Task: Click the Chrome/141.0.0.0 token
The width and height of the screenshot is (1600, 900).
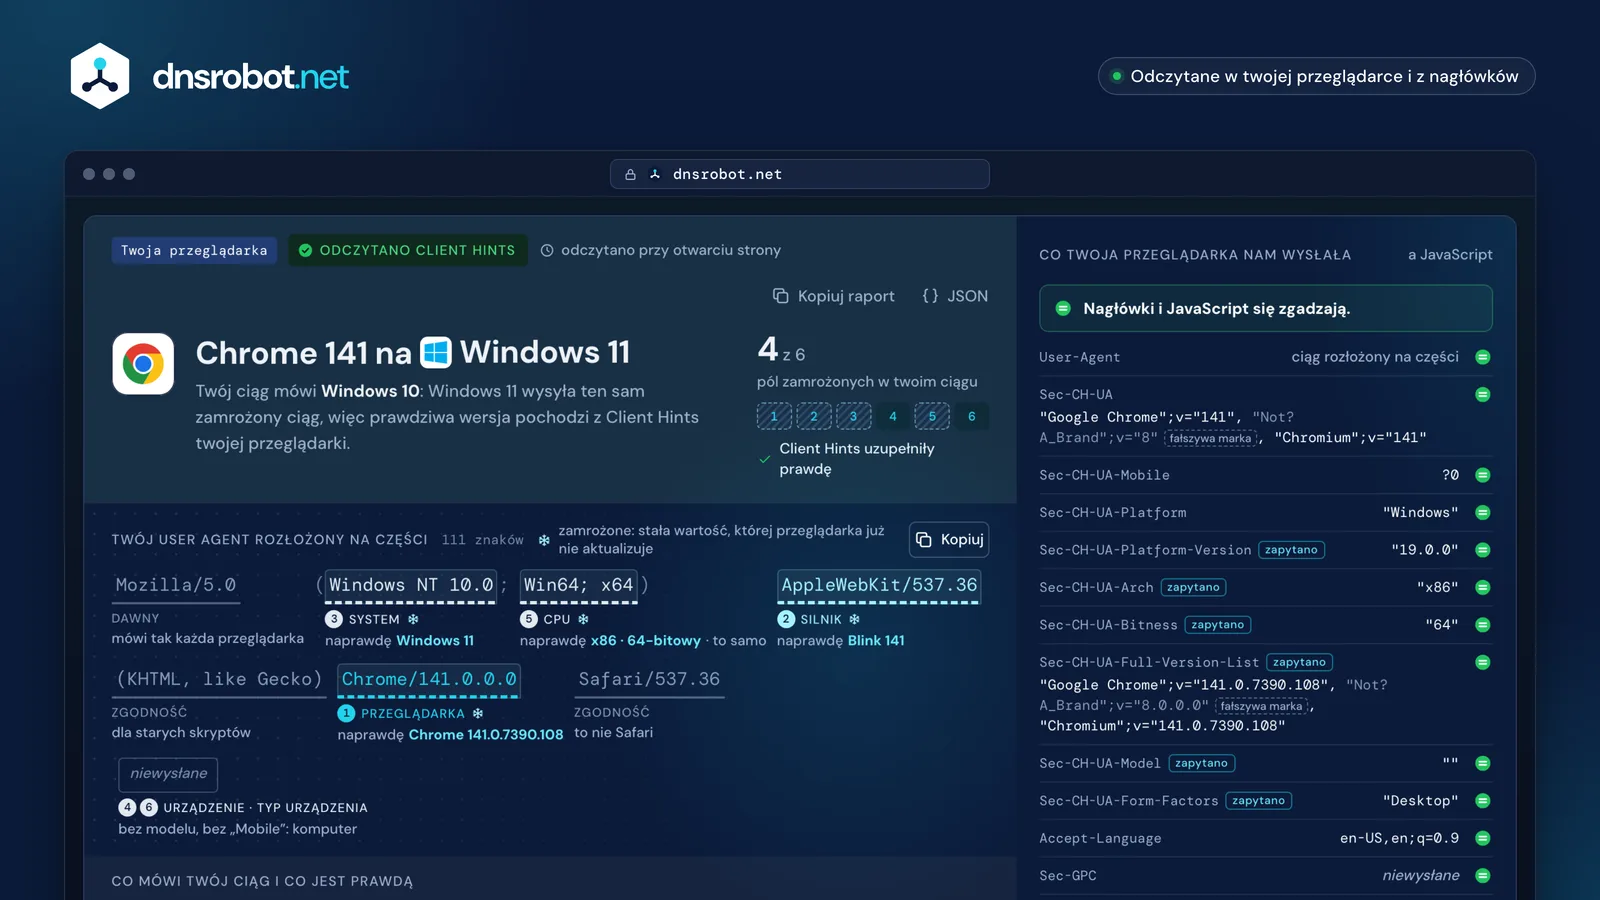Action: point(429,680)
